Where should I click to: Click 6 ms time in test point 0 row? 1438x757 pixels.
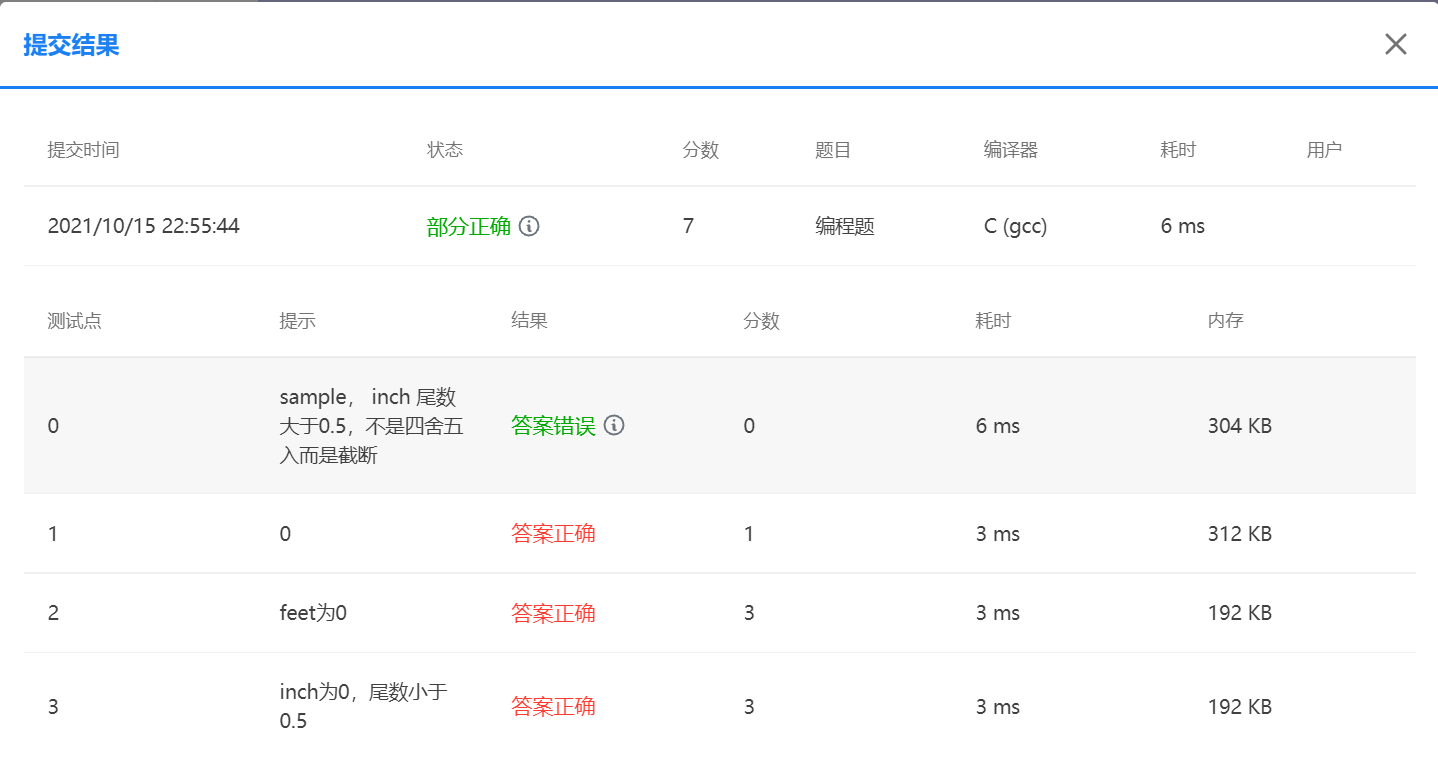pyautogui.click(x=998, y=426)
